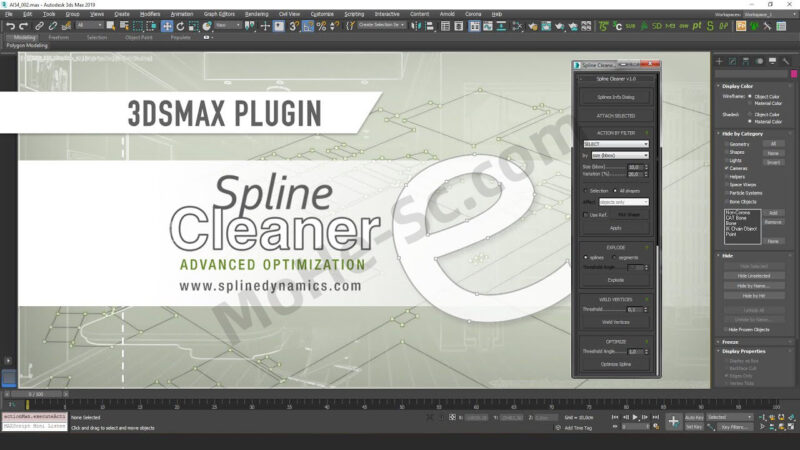Toggle the Angle Snap icon
800x450 pixels.
pyautogui.click(x=308, y=26)
